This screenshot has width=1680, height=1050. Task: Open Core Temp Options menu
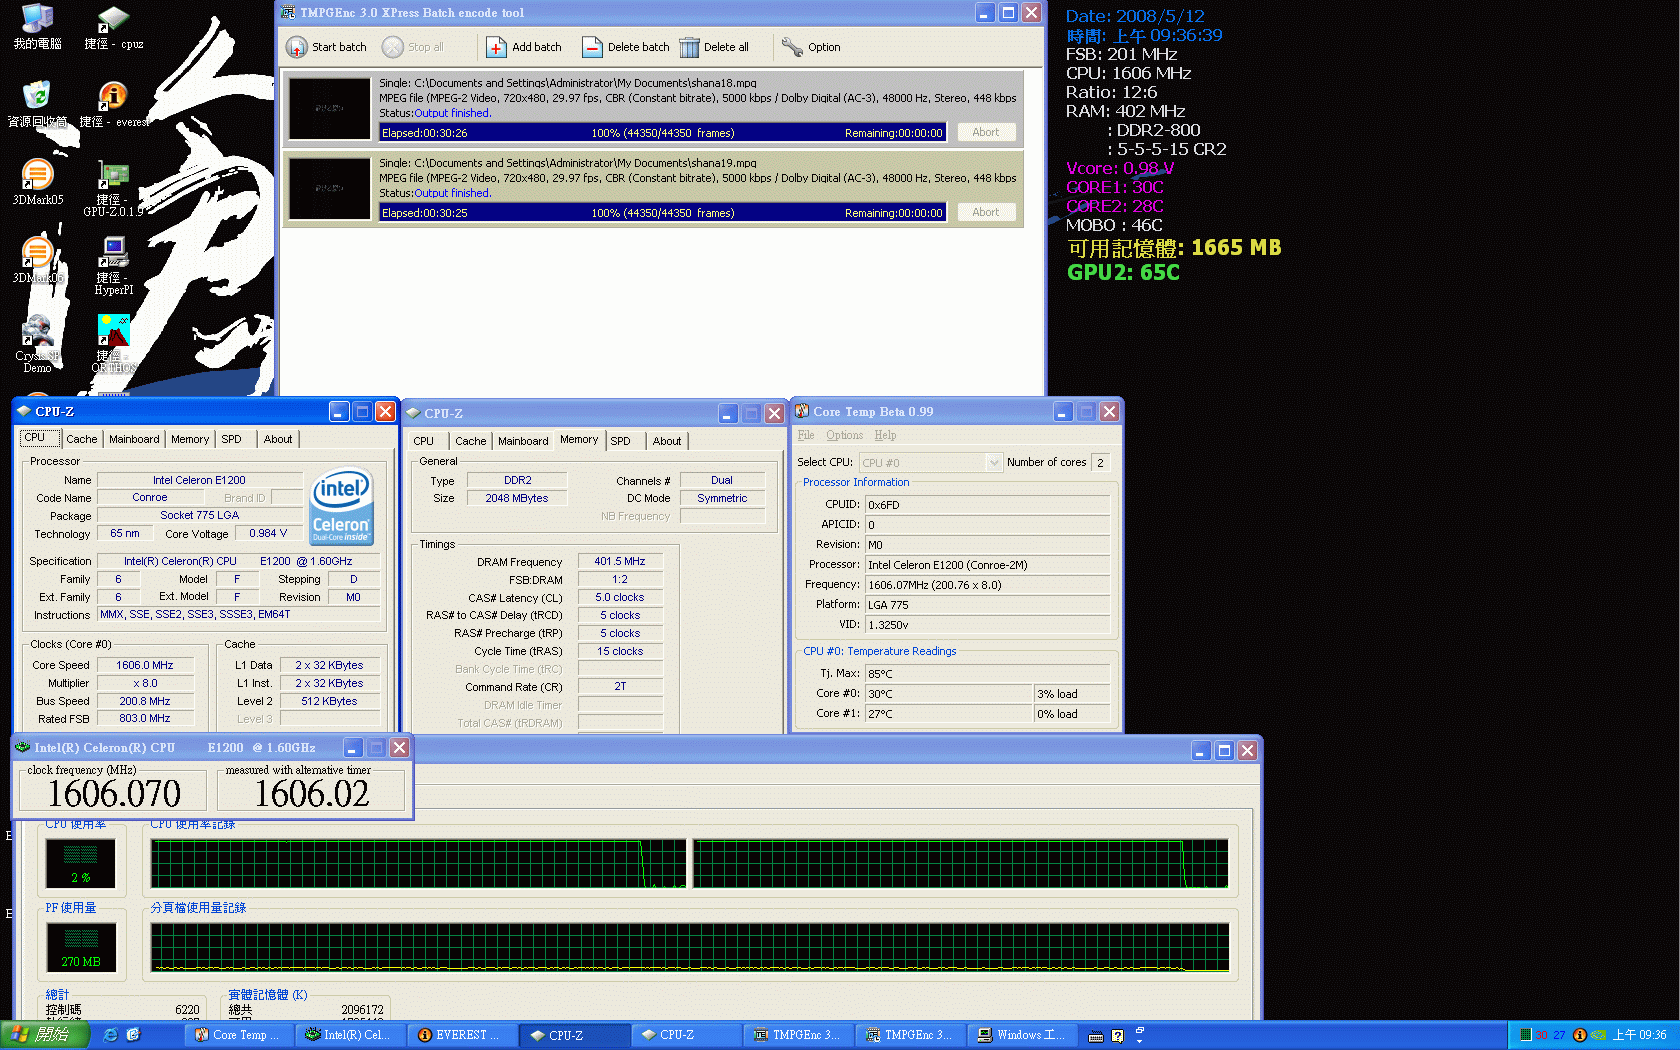tap(844, 435)
